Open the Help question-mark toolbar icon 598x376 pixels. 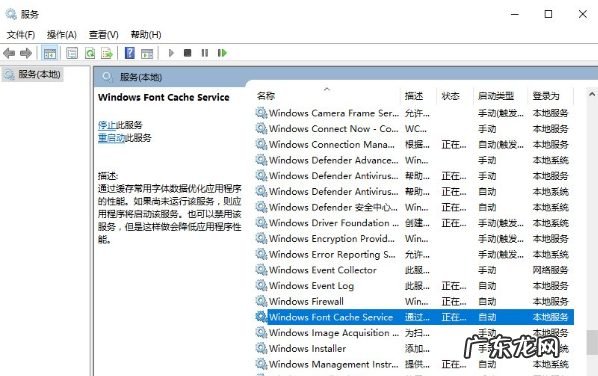(x=130, y=53)
